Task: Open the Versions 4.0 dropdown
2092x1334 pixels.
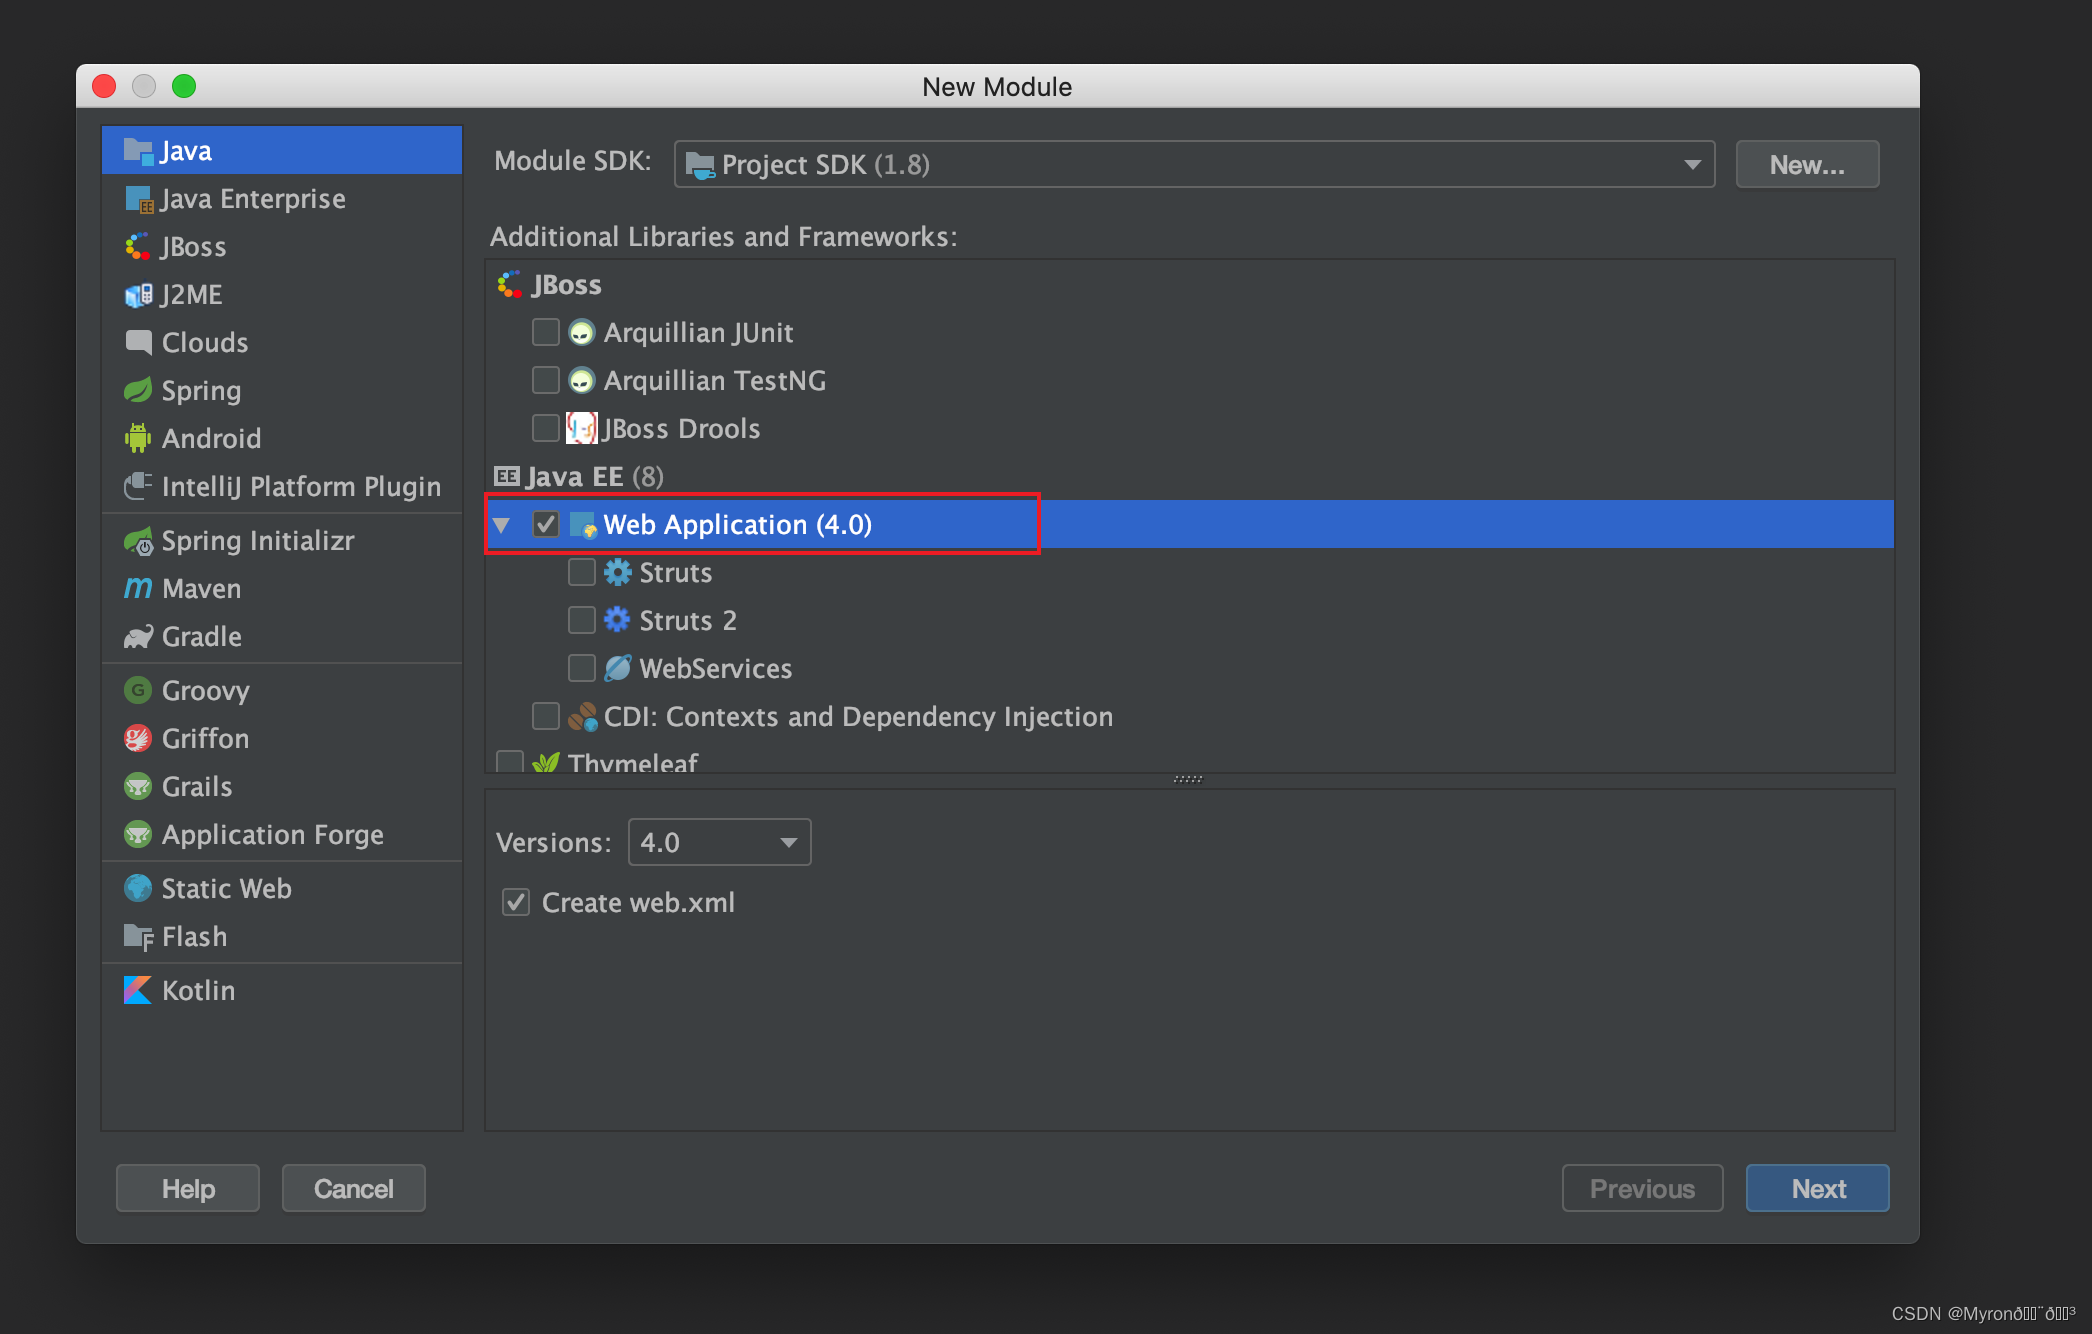Action: [719, 842]
